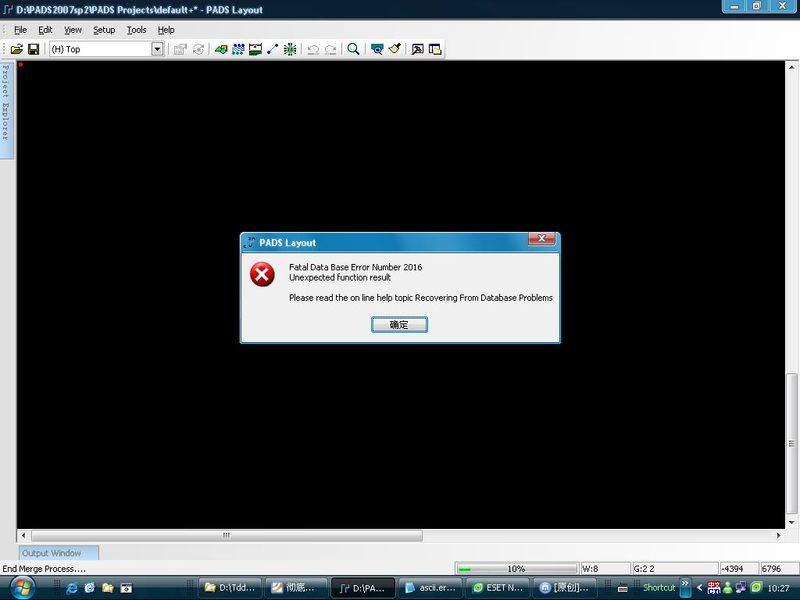Switch to the [原创]... taskbar window
This screenshot has height=600, width=800.
pos(564,588)
